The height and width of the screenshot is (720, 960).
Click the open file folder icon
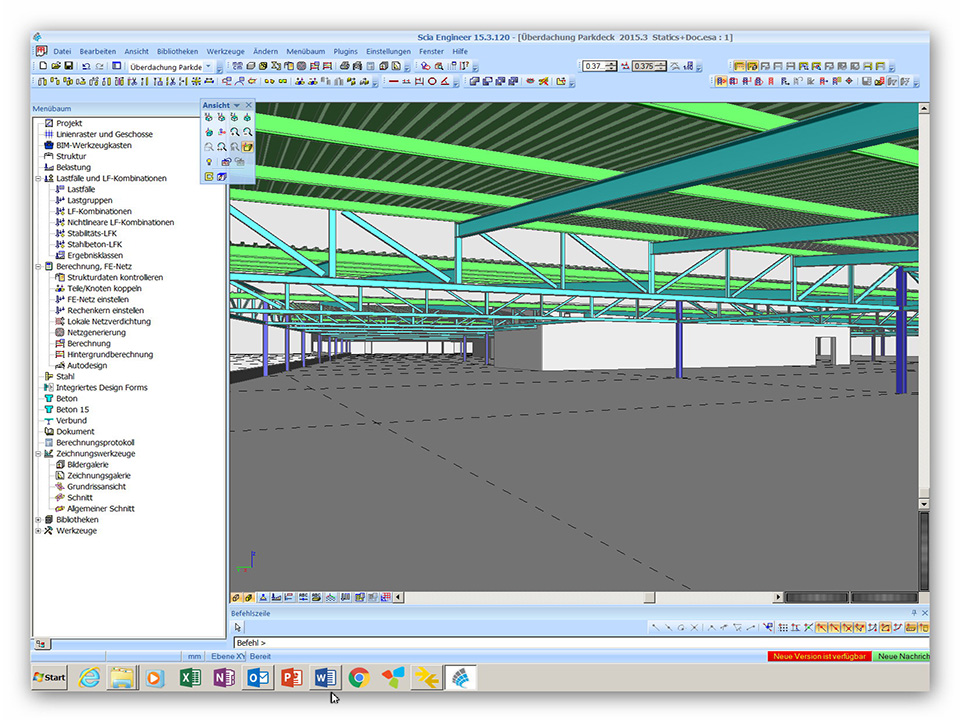tap(56, 66)
